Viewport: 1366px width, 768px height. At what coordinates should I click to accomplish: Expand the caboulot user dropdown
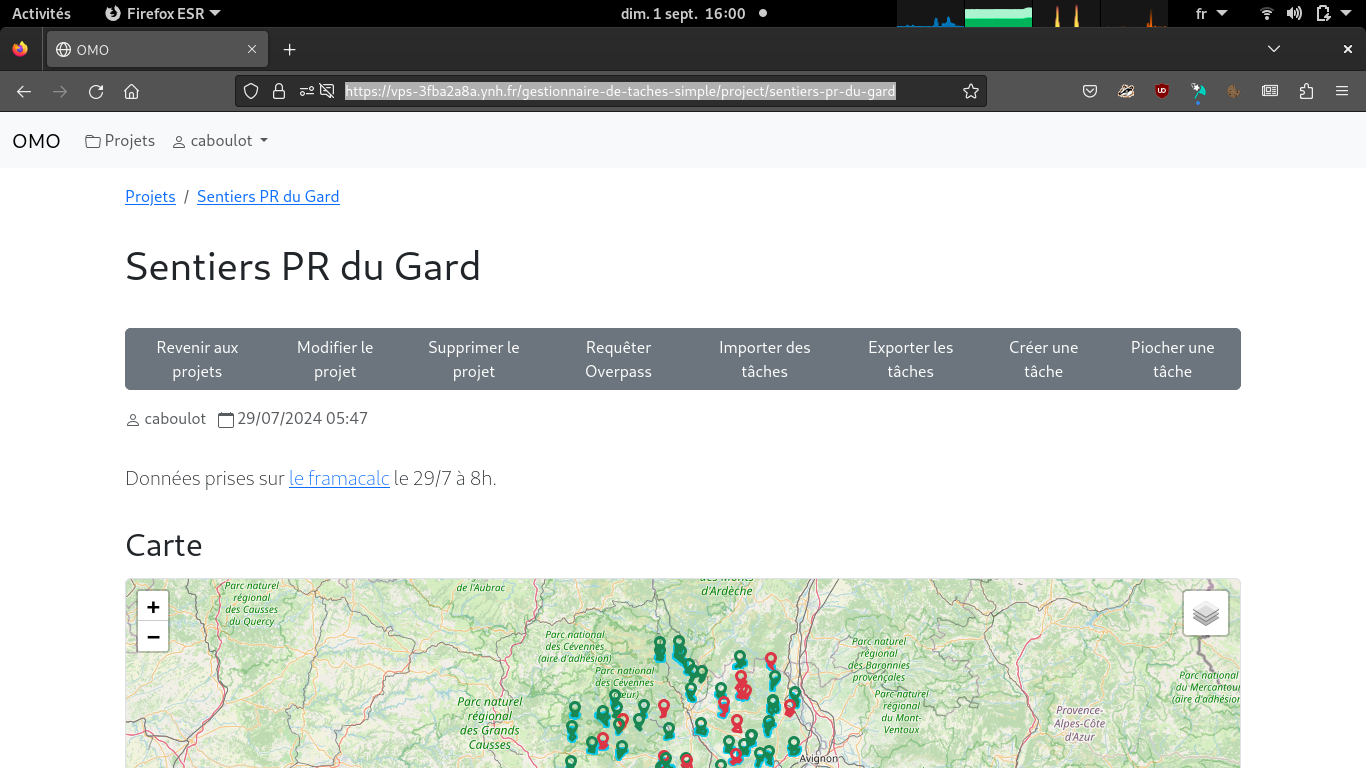coord(220,141)
